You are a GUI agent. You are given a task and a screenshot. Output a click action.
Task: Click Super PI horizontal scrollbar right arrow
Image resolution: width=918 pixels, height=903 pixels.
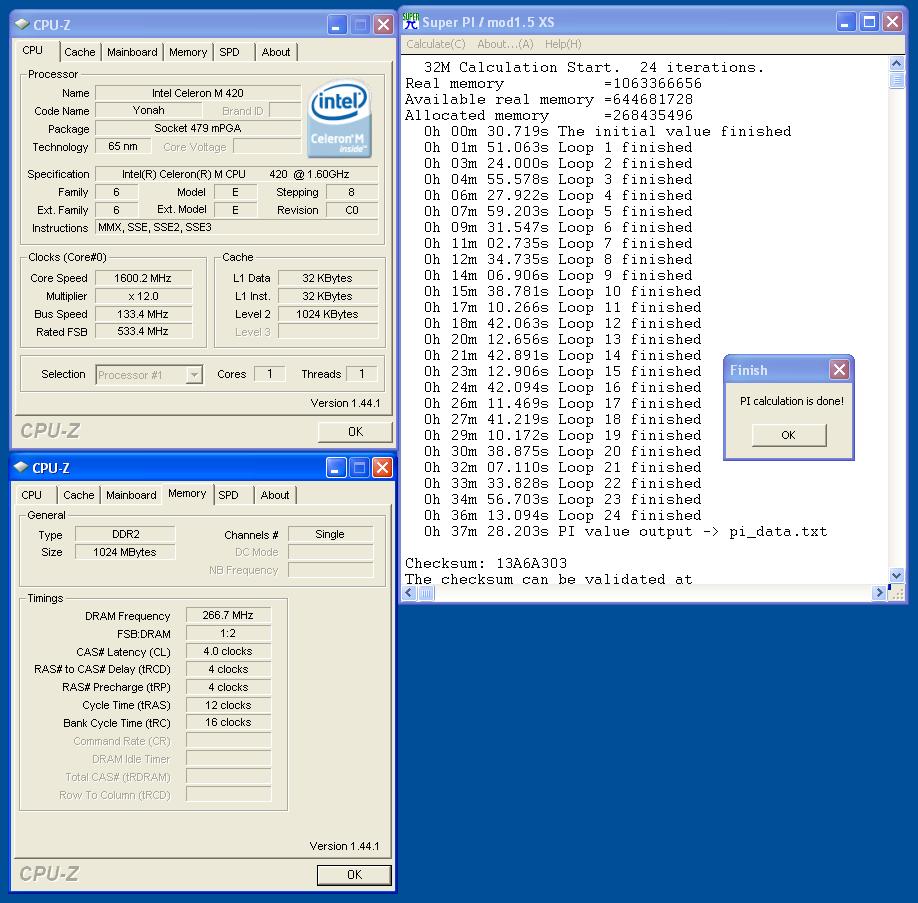coord(878,593)
